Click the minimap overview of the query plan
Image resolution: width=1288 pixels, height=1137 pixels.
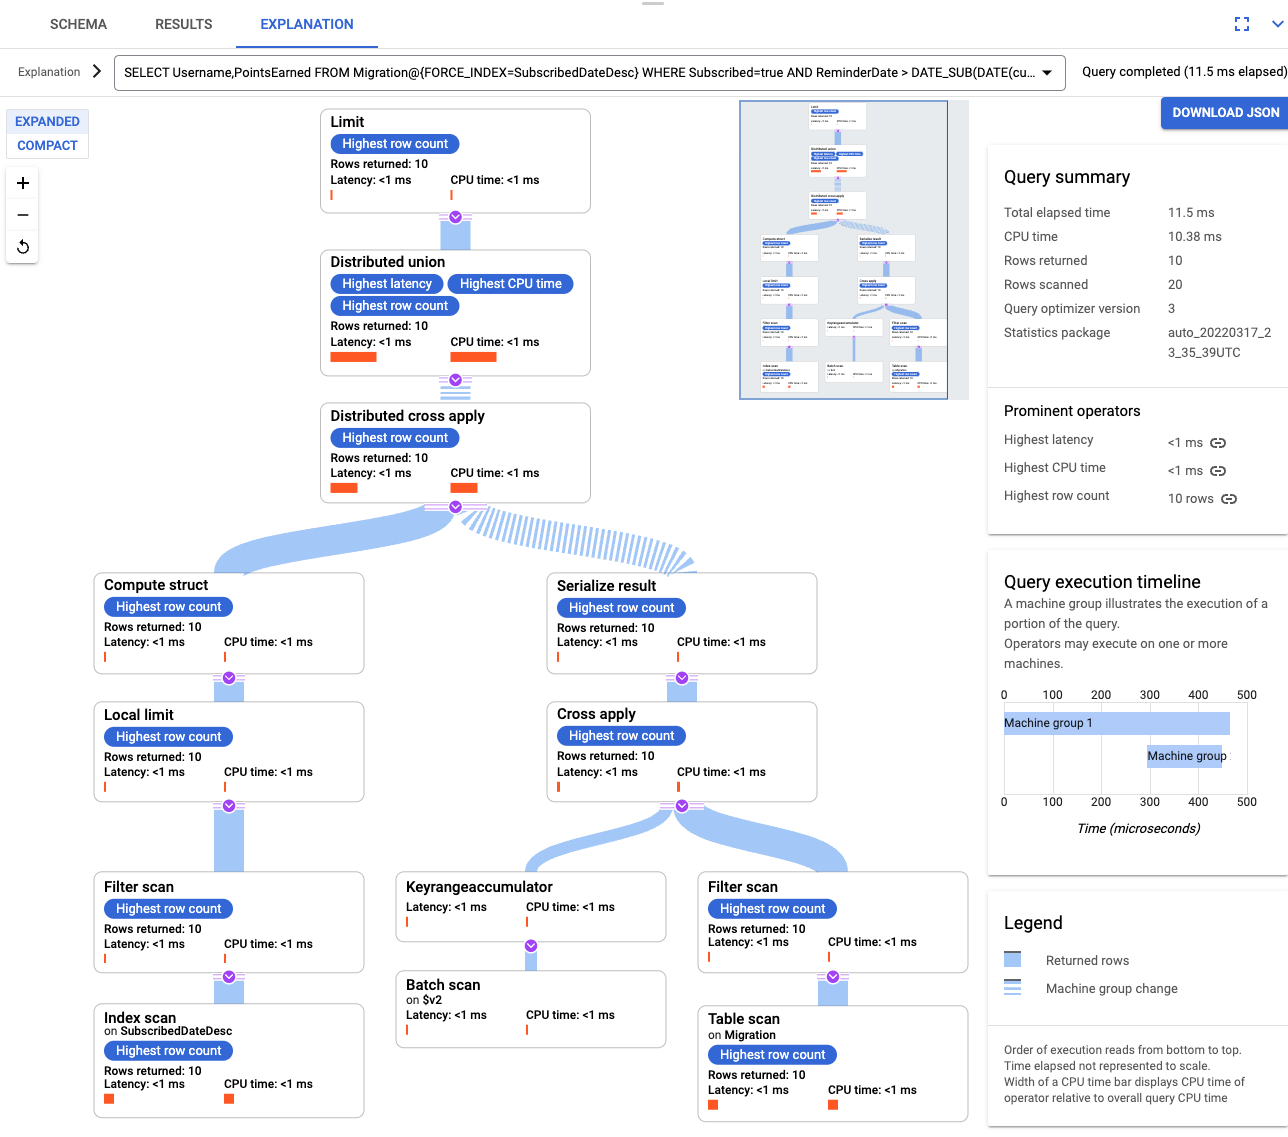click(x=850, y=248)
